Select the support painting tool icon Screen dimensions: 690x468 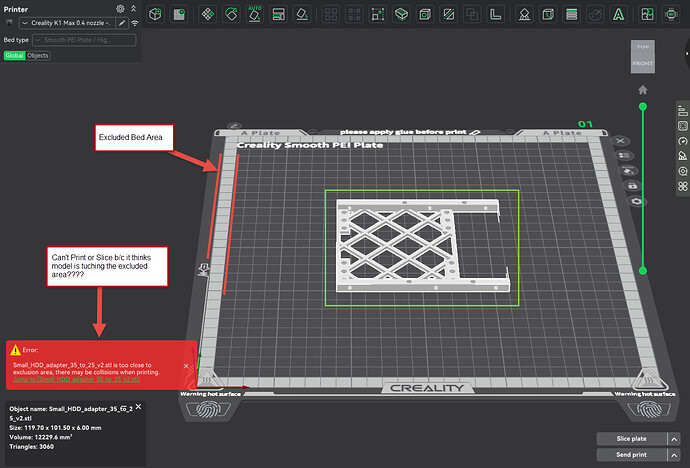tap(524, 14)
